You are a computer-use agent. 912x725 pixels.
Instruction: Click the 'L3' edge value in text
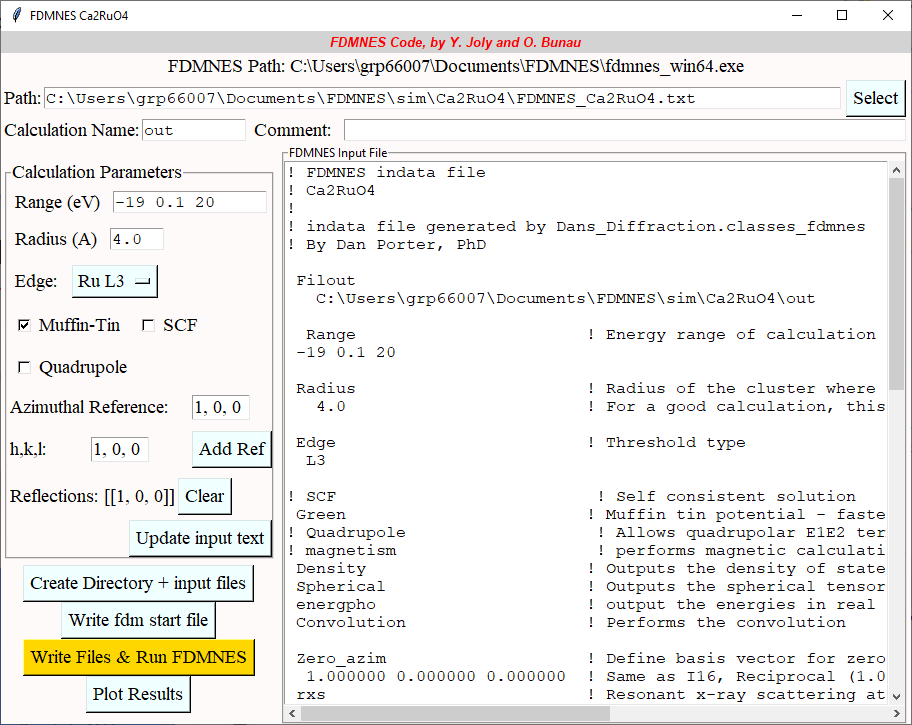click(315, 461)
